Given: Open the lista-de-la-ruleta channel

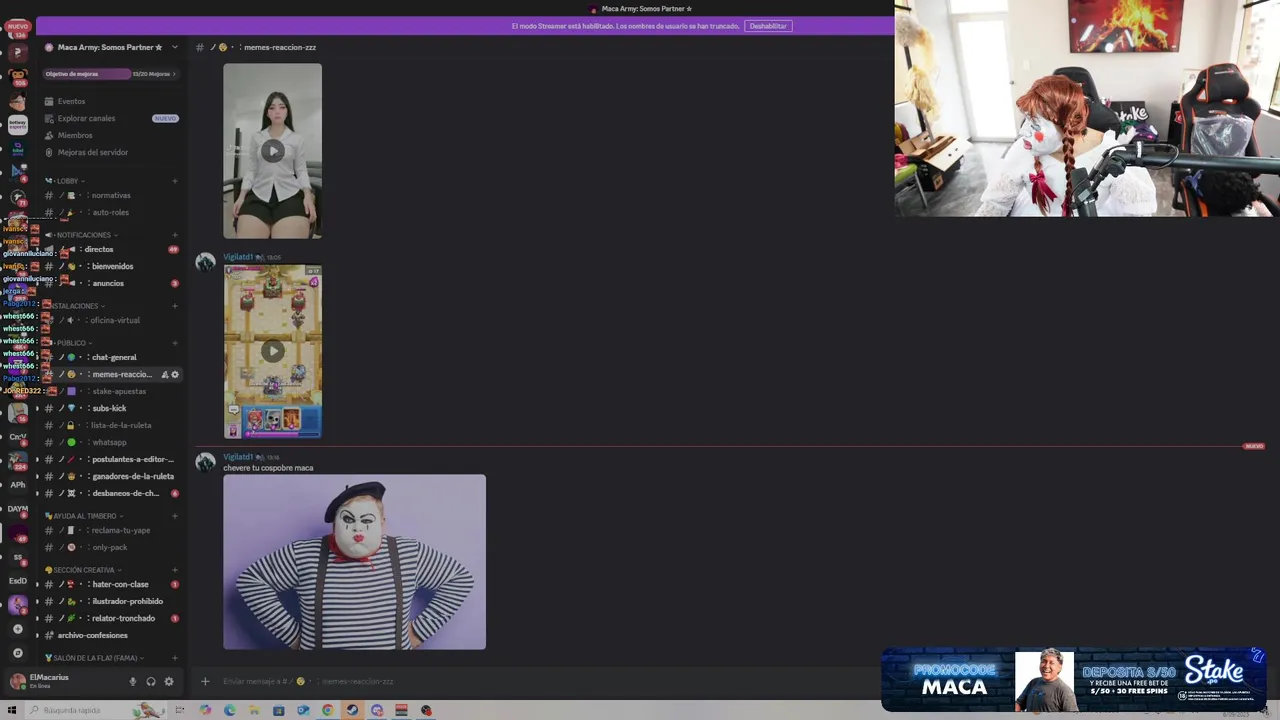Looking at the screenshot, I should [110, 425].
